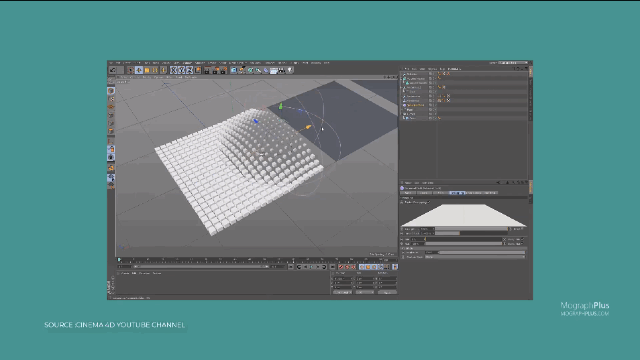Viewport: 640px width, 360px height.
Task: Click the first position field in coordinates manager
Action: coord(344,278)
